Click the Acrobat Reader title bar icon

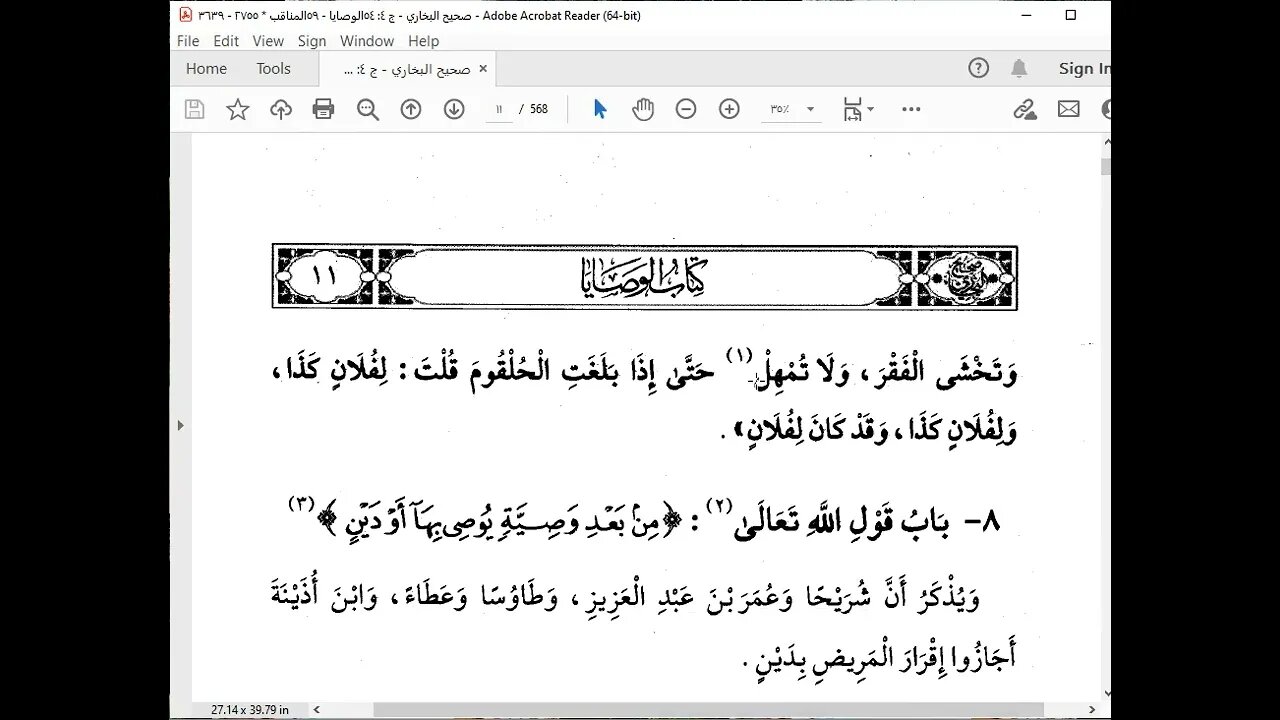coord(186,15)
